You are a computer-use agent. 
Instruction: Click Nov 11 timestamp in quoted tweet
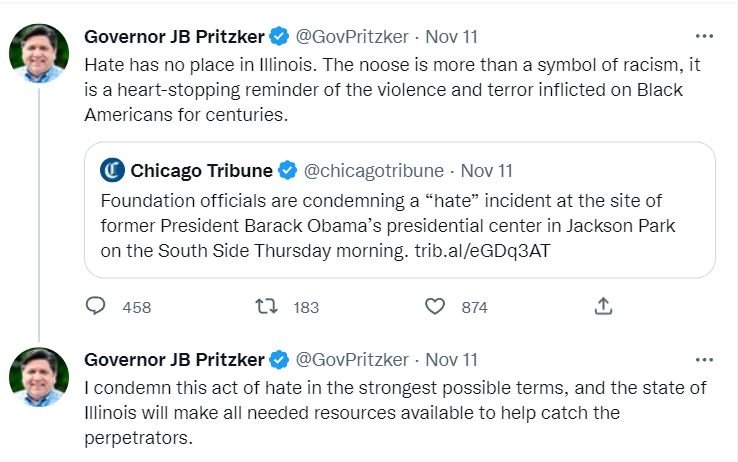click(487, 169)
